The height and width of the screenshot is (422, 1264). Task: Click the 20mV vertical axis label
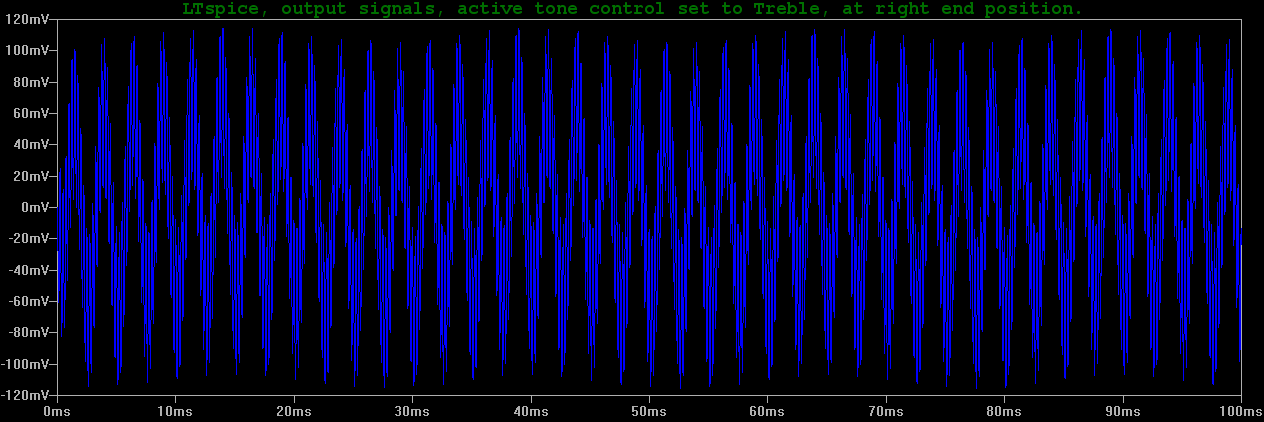coord(30,176)
